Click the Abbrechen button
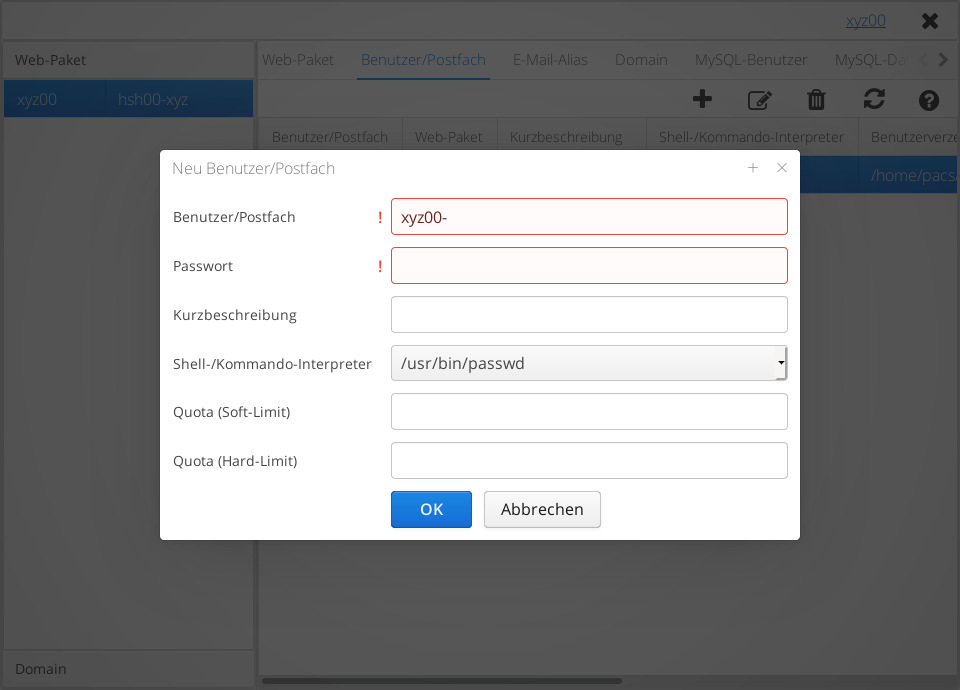Image resolution: width=960 pixels, height=690 pixels. click(x=542, y=509)
